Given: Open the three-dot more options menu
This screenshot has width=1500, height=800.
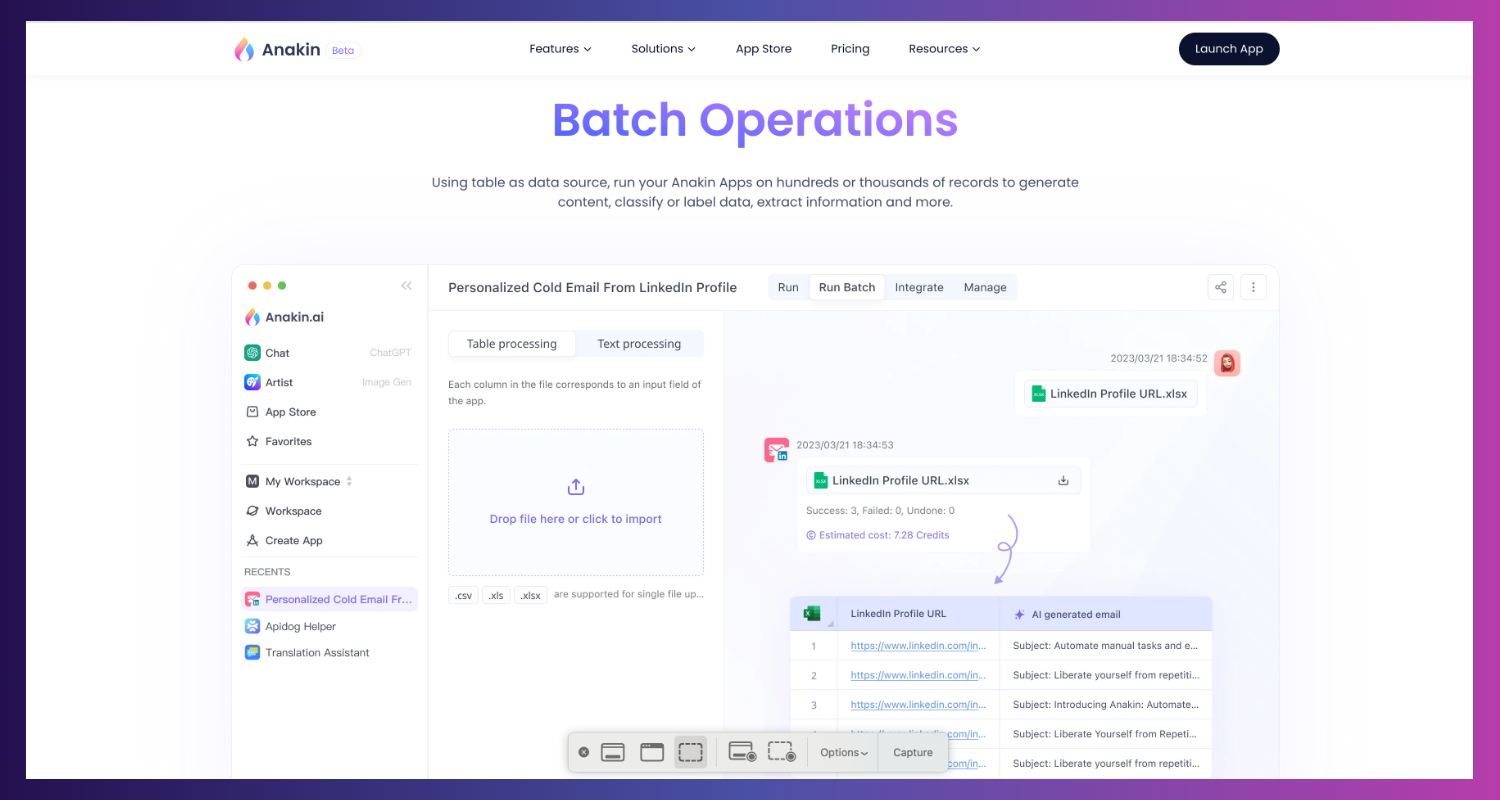Looking at the screenshot, I should pos(1254,287).
